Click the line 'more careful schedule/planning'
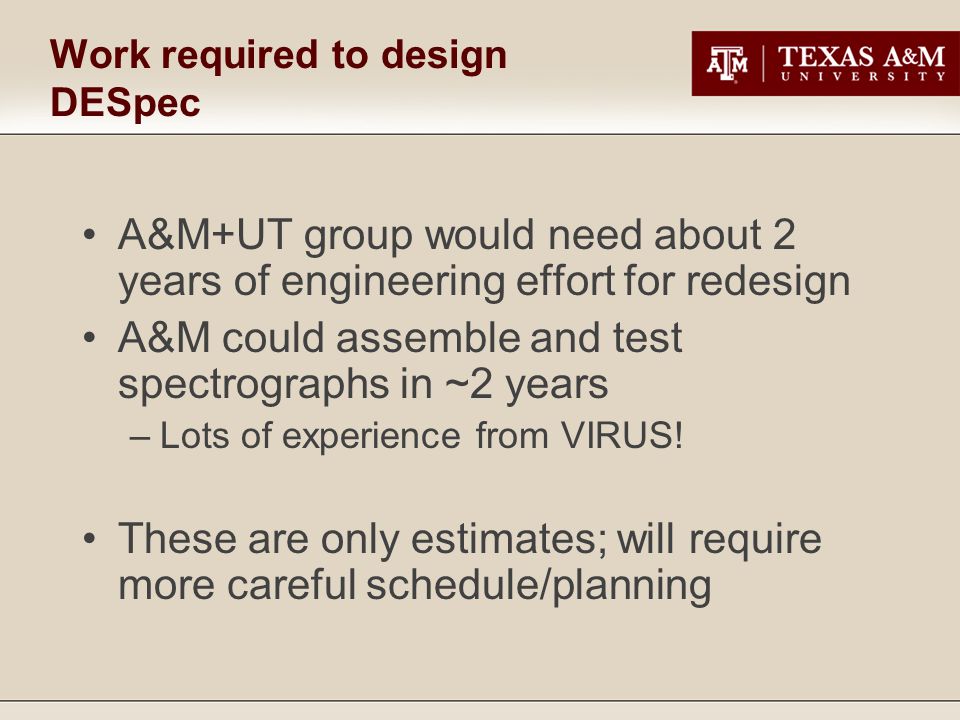This screenshot has width=960, height=720. (414, 586)
